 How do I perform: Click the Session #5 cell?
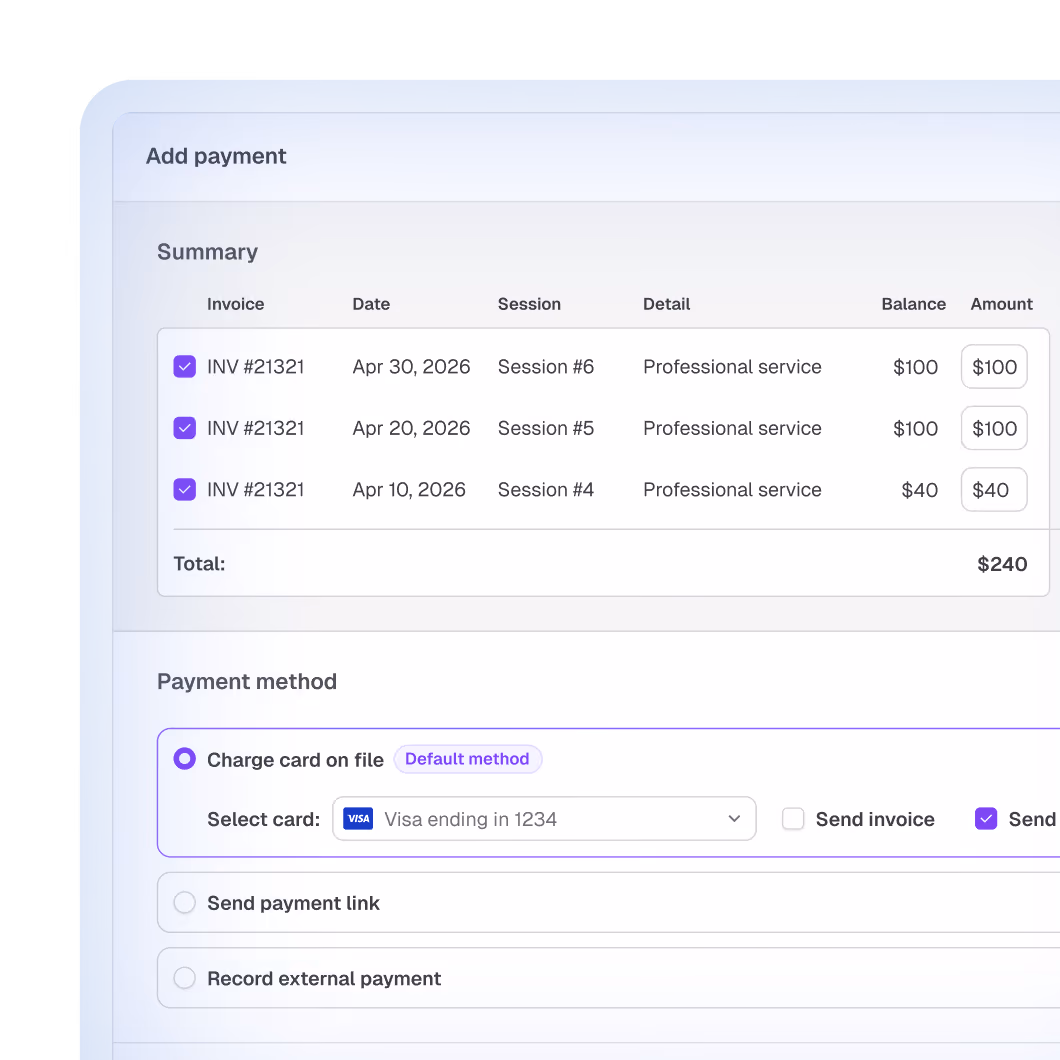click(x=546, y=429)
